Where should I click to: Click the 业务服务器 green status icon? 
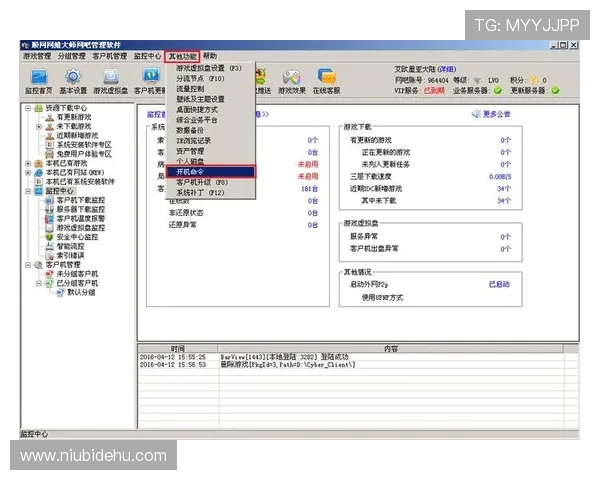[x=497, y=90]
